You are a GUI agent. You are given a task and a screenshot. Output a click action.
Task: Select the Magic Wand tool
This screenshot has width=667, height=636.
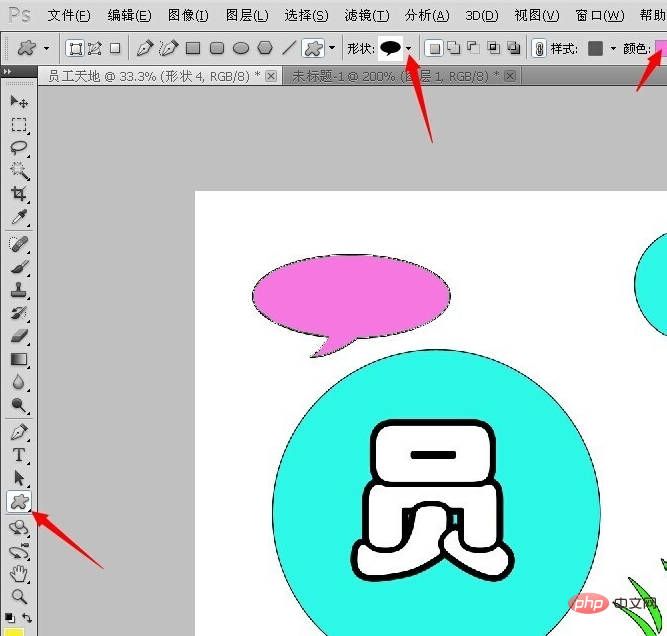[x=19, y=171]
